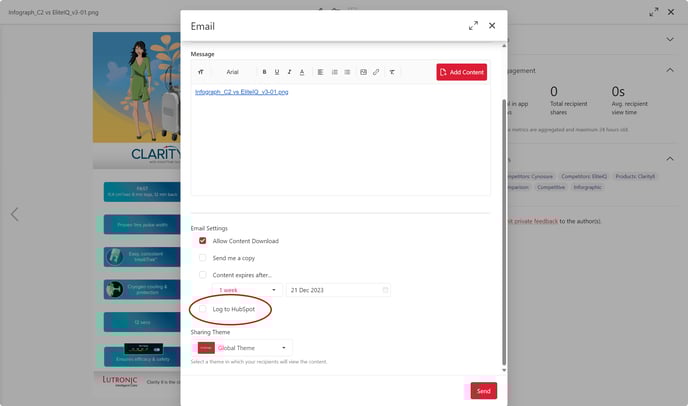Insert an image into the message
This screenshot has height=406, width=688.
tap(363, 72)
